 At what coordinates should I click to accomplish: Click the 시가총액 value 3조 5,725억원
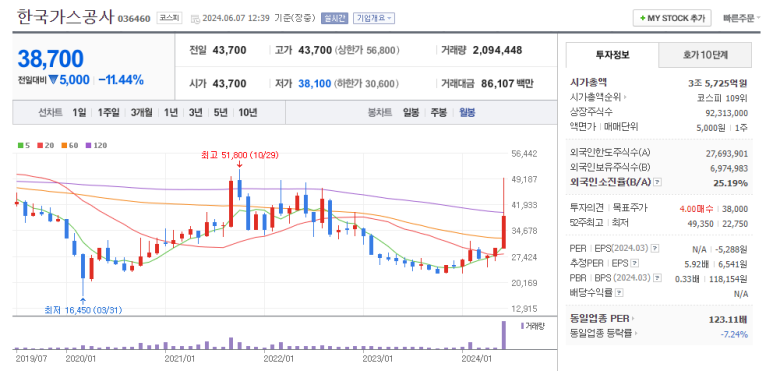coord(718,83)
